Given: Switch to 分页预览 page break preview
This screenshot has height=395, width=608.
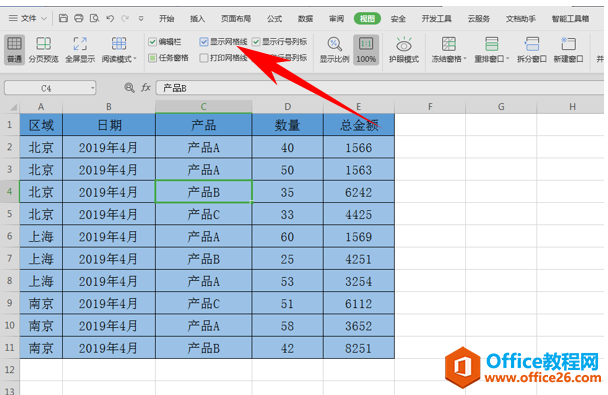Looking at the screenshot, I should pos(43,49).
